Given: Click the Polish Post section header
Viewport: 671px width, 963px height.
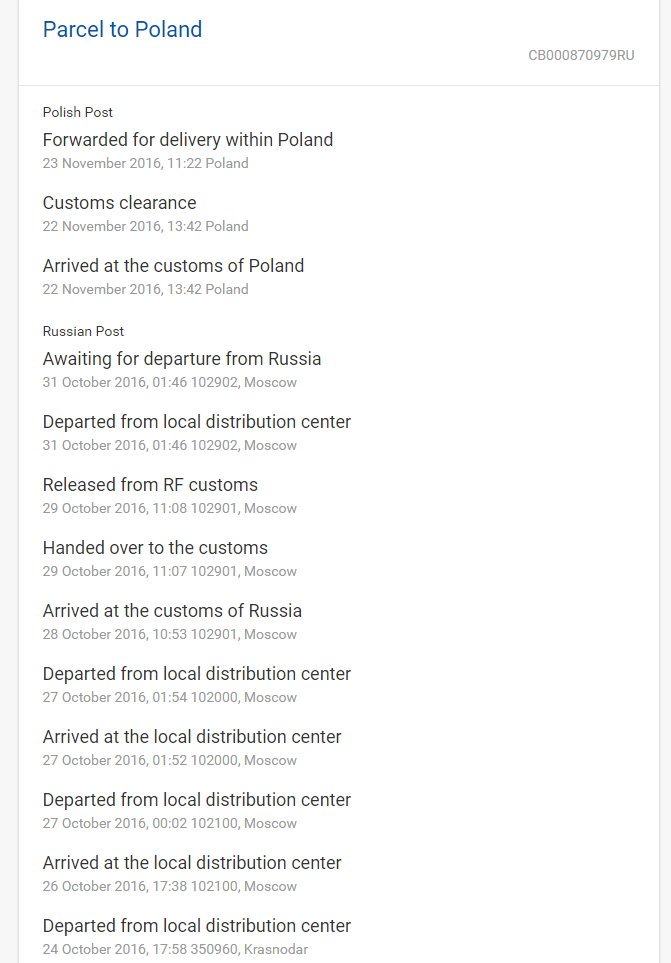Looking at the screenshot, I should [x=78, y=113].
